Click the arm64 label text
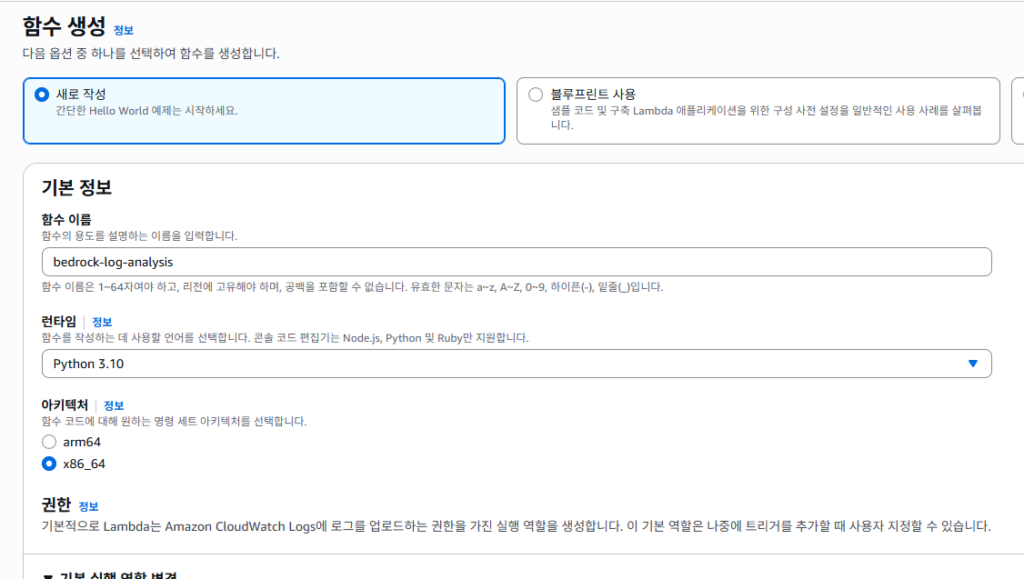This screenshot has height=579, width=1024. pyautogui.click(x=82, y=442)
